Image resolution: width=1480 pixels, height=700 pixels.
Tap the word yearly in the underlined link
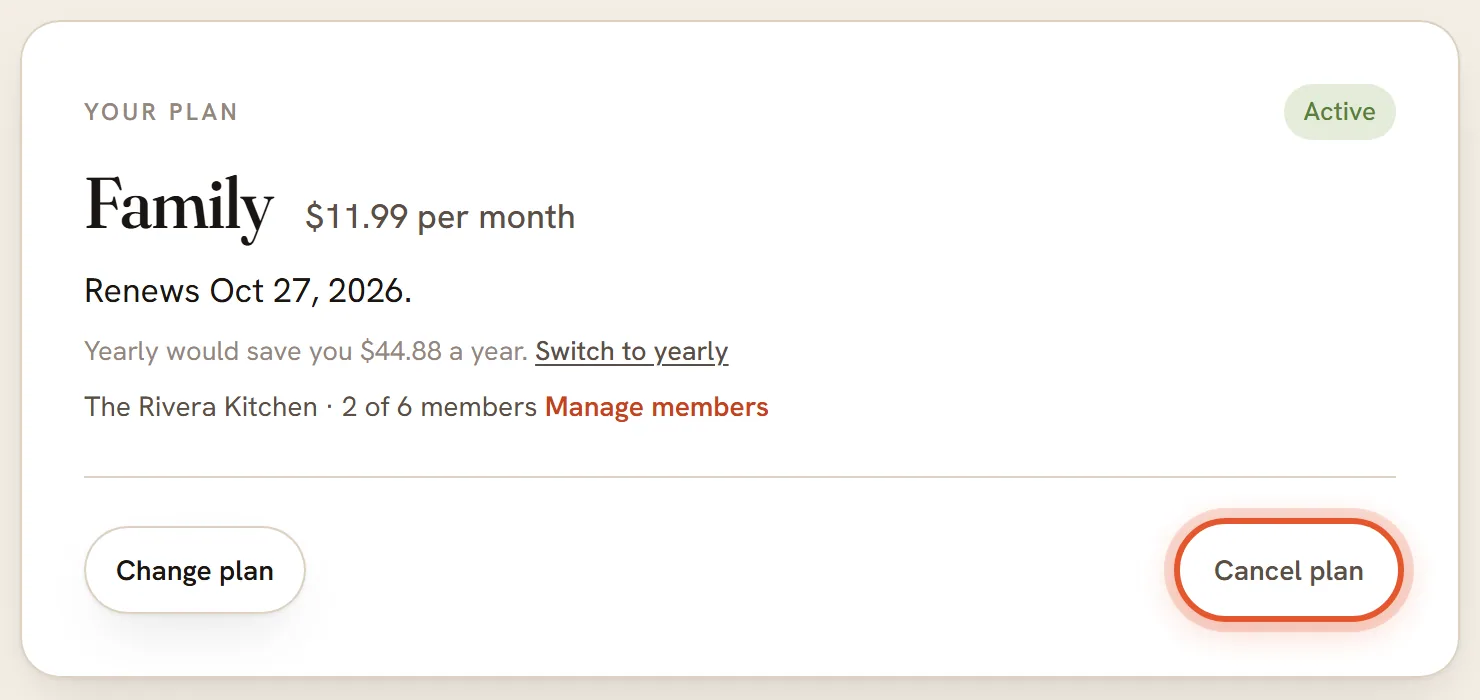click(x=691, y=352)
